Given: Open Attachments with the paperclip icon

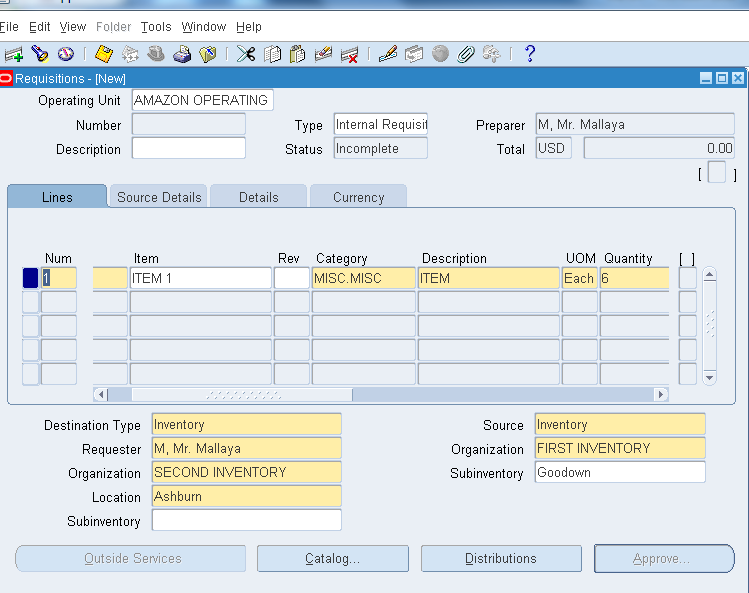Looking at the screenshot, I should click(x=466, y=54).
